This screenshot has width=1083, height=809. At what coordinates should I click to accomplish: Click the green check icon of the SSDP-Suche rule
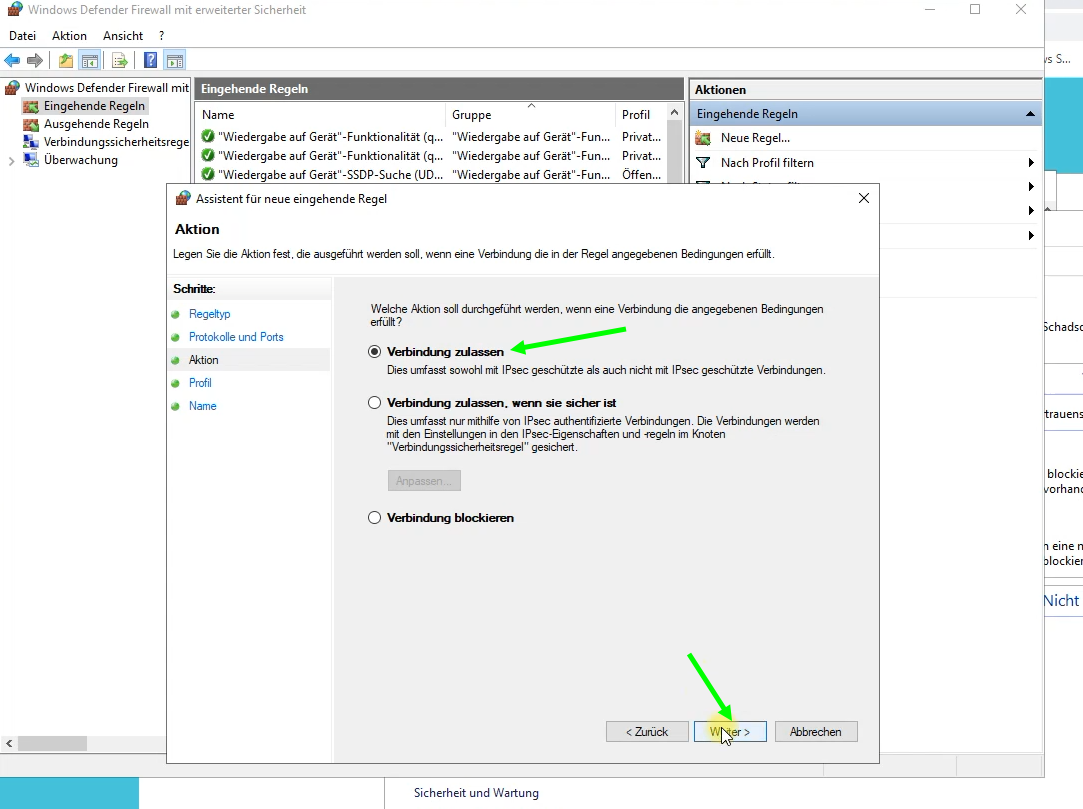[x=207, y=175]
